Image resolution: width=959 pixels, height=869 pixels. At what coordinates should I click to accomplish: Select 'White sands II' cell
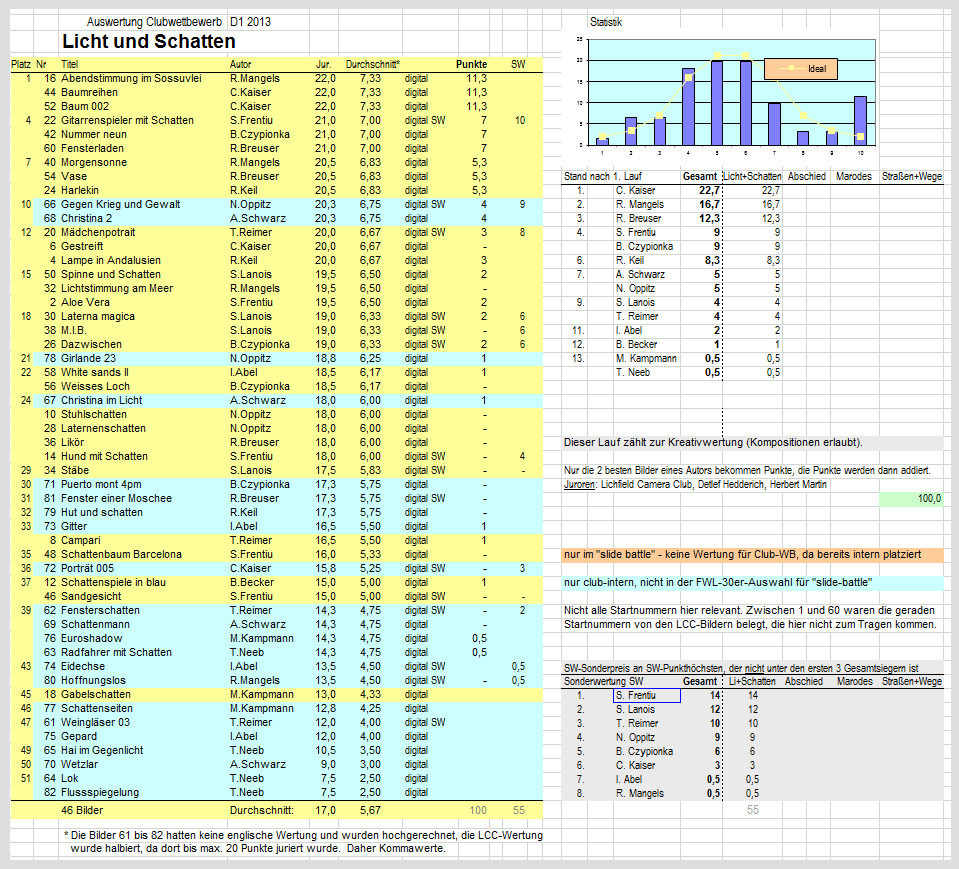95,372
